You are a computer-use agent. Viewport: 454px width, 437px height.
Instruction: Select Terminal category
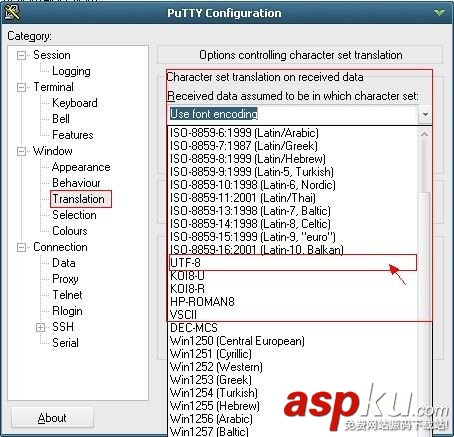coord(53,87)
